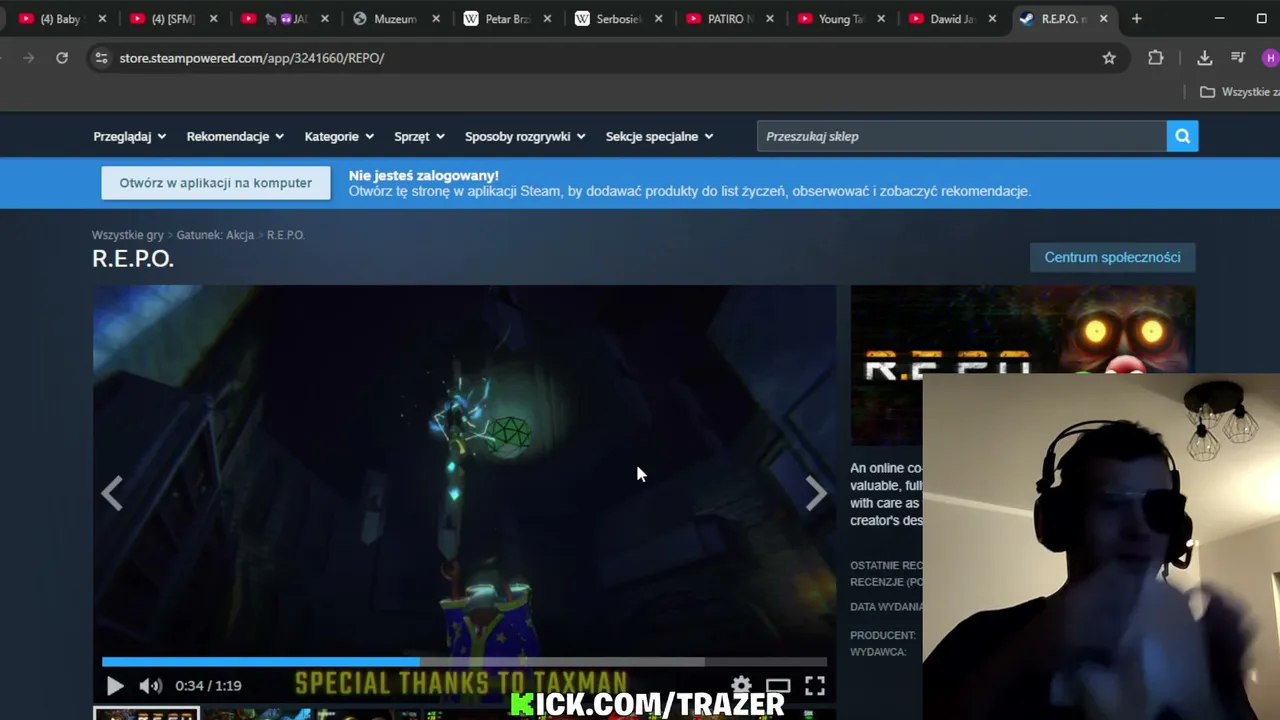Close the Muzeum tab
Viewport: 1280px width, 720px height.
point(436,18)
